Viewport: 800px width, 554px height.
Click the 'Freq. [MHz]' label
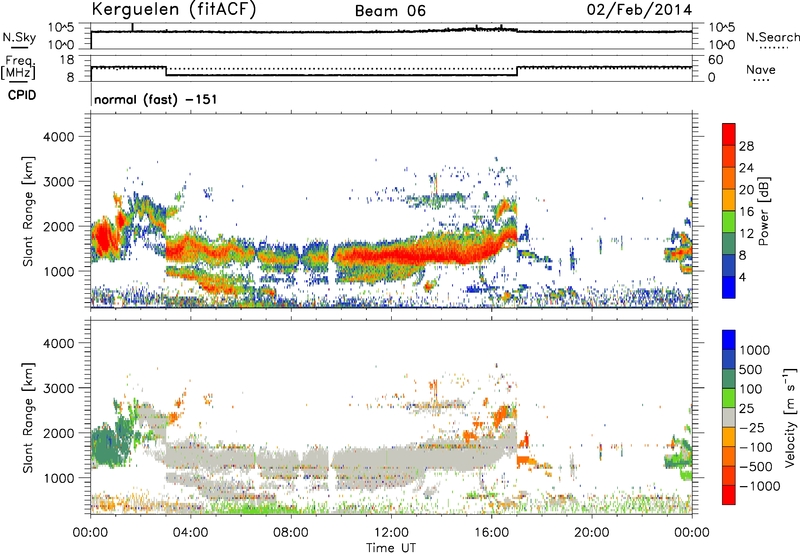pyautogui.click(x=18, y=67)
